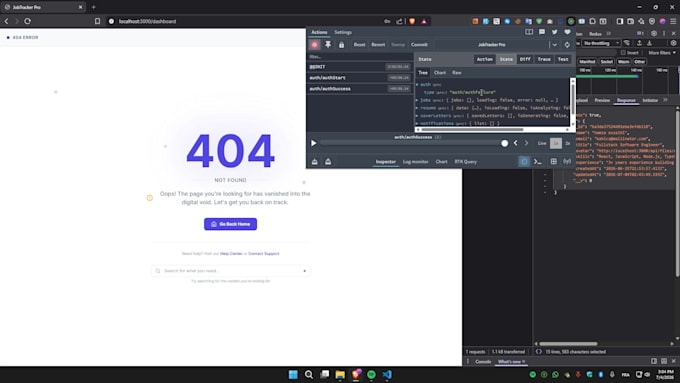The image size is (680, 383).
Task: Click the Go Back Home button
Action: pyautogui.click(x=230, y=224)
